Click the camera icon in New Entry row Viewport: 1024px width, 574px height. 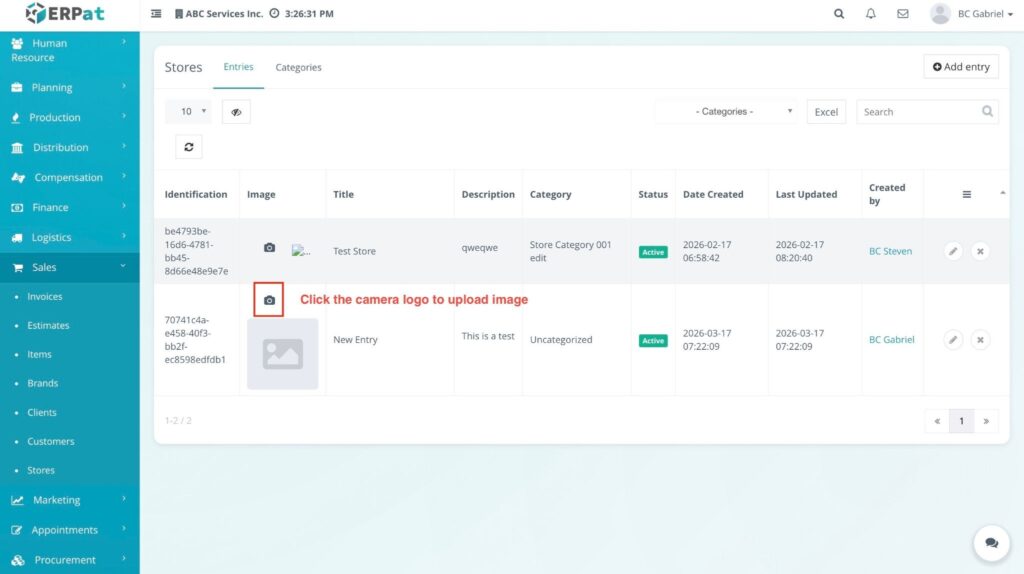coord(269,300)
